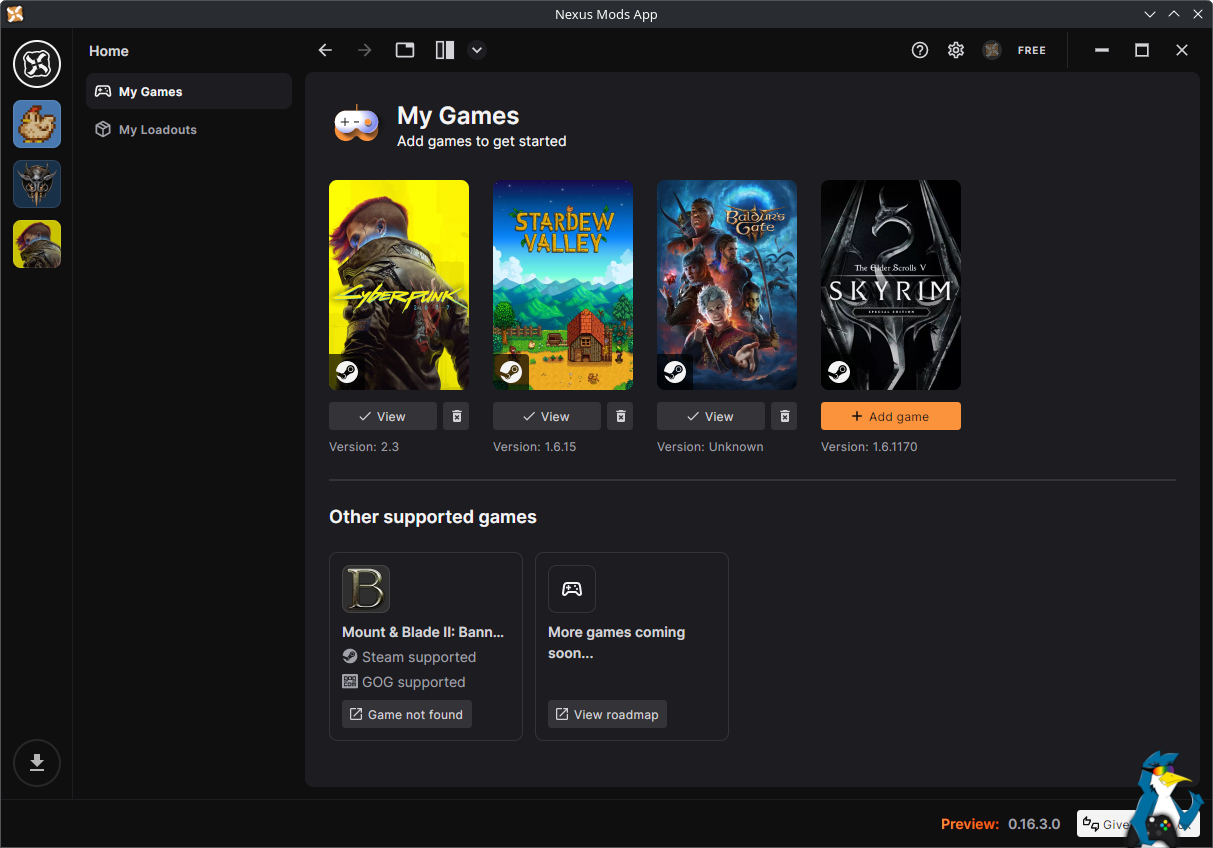Click the help question mark icon
This screenshot has width=1213, height=848.
pyautogui.click(x=920, y=50)
